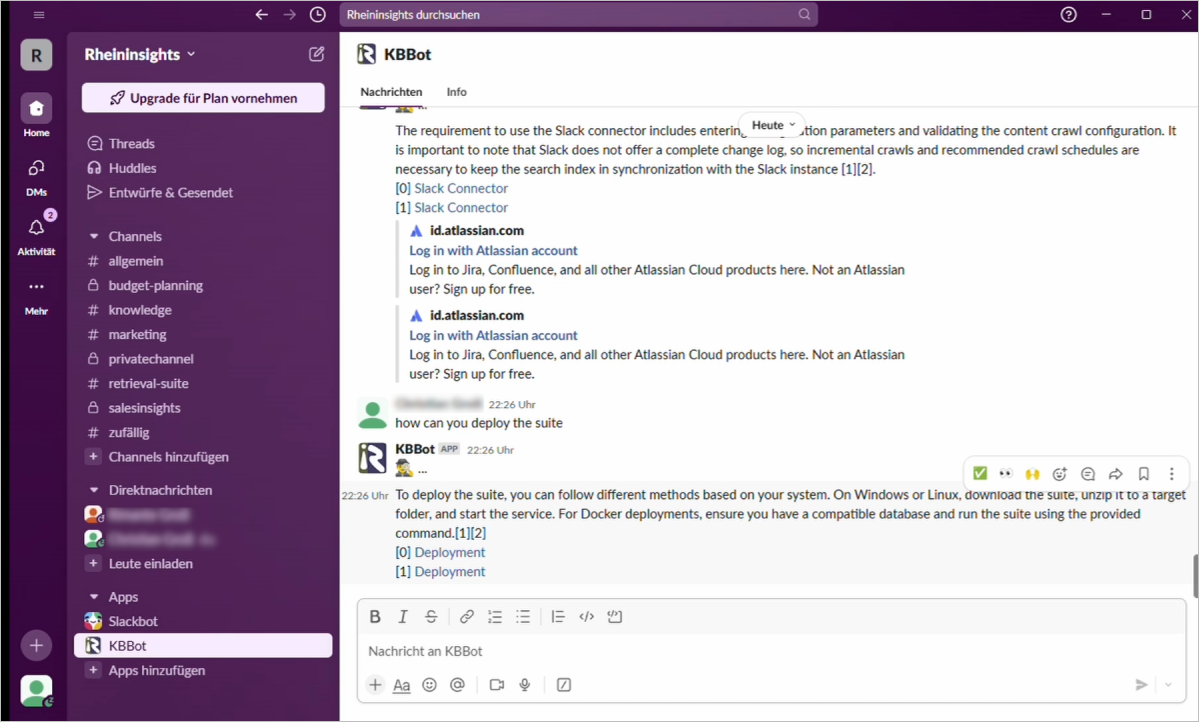Start a video clip recording
This screenshot has width=1199, height=722.
497,685
